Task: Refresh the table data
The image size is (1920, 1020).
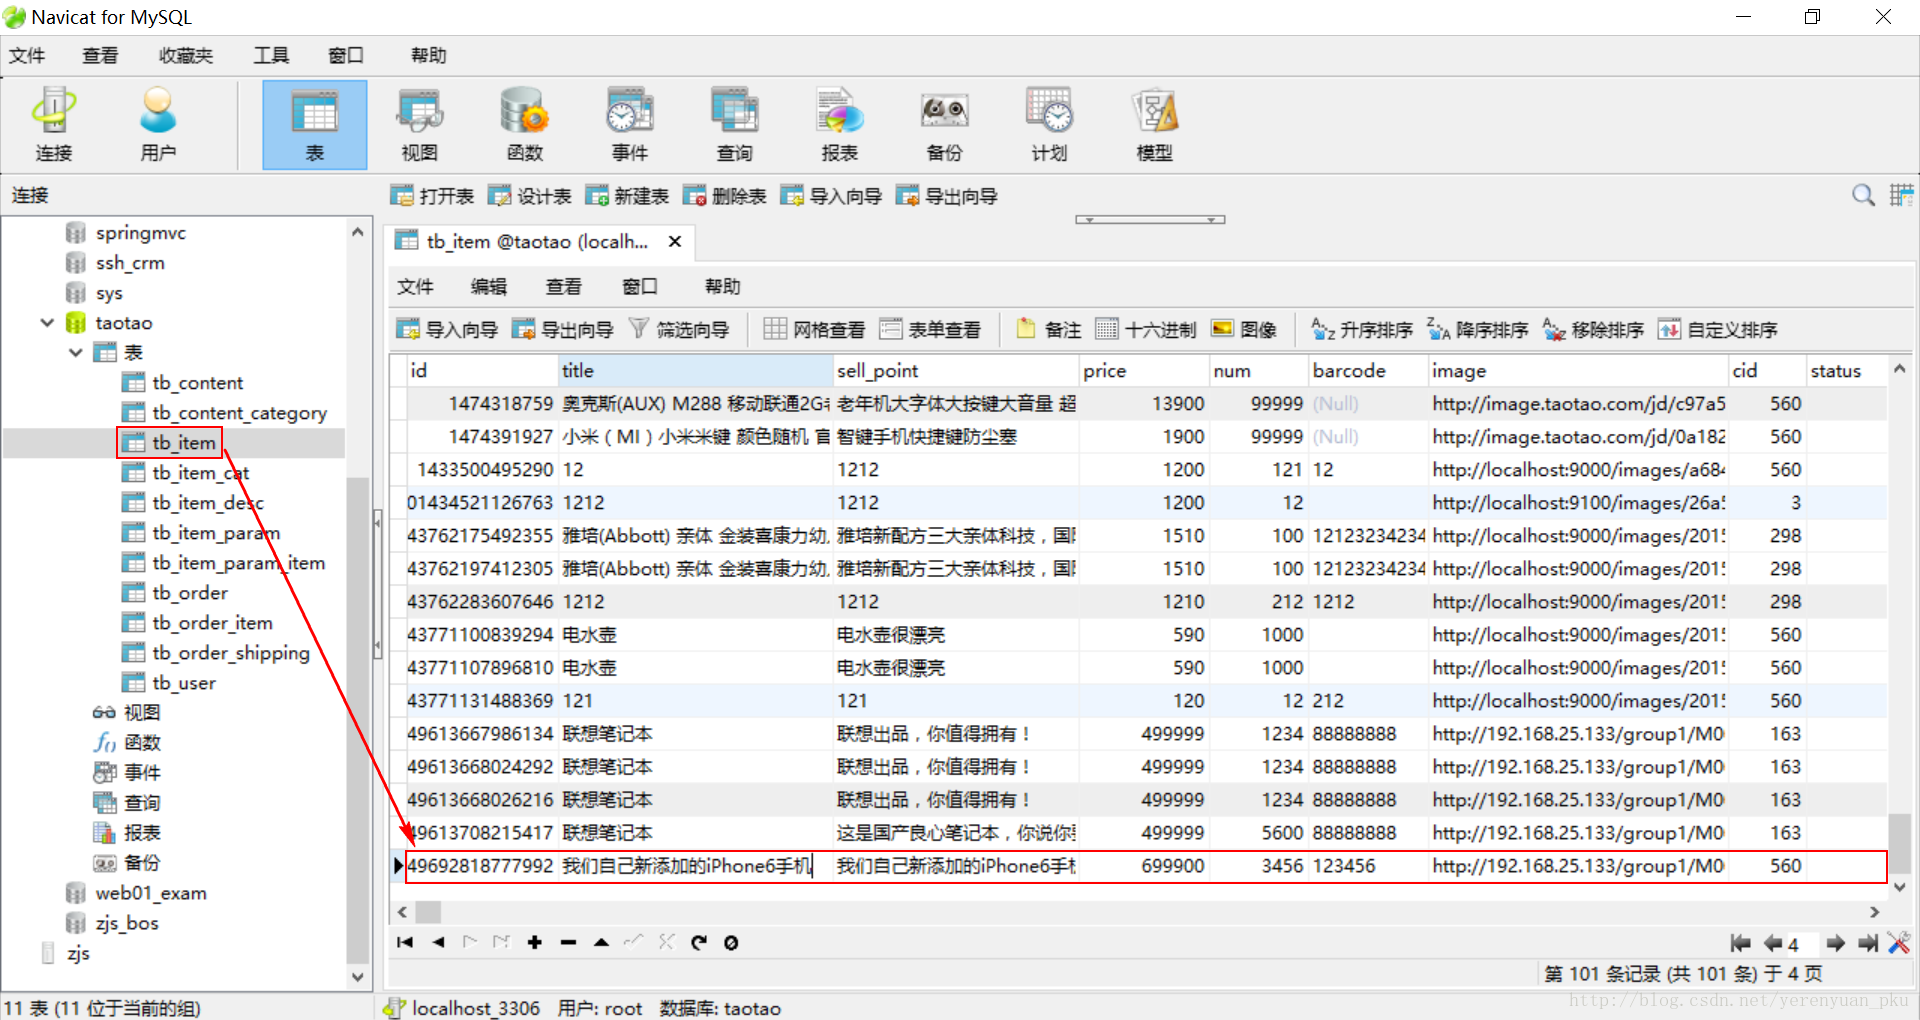Action: pyautogui.click(x=699, y=942)
